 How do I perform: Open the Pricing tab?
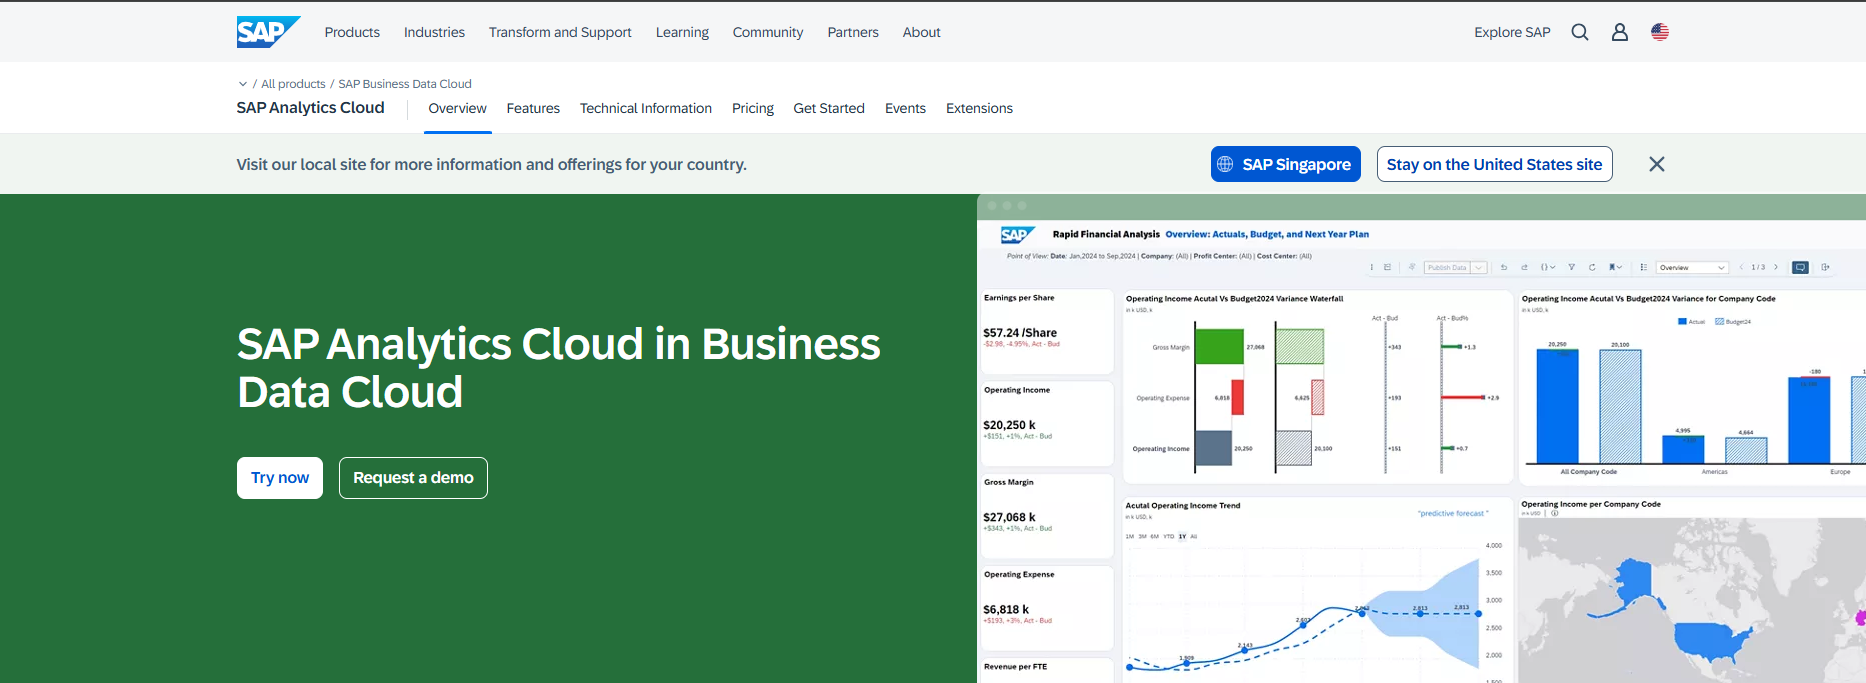753,108
